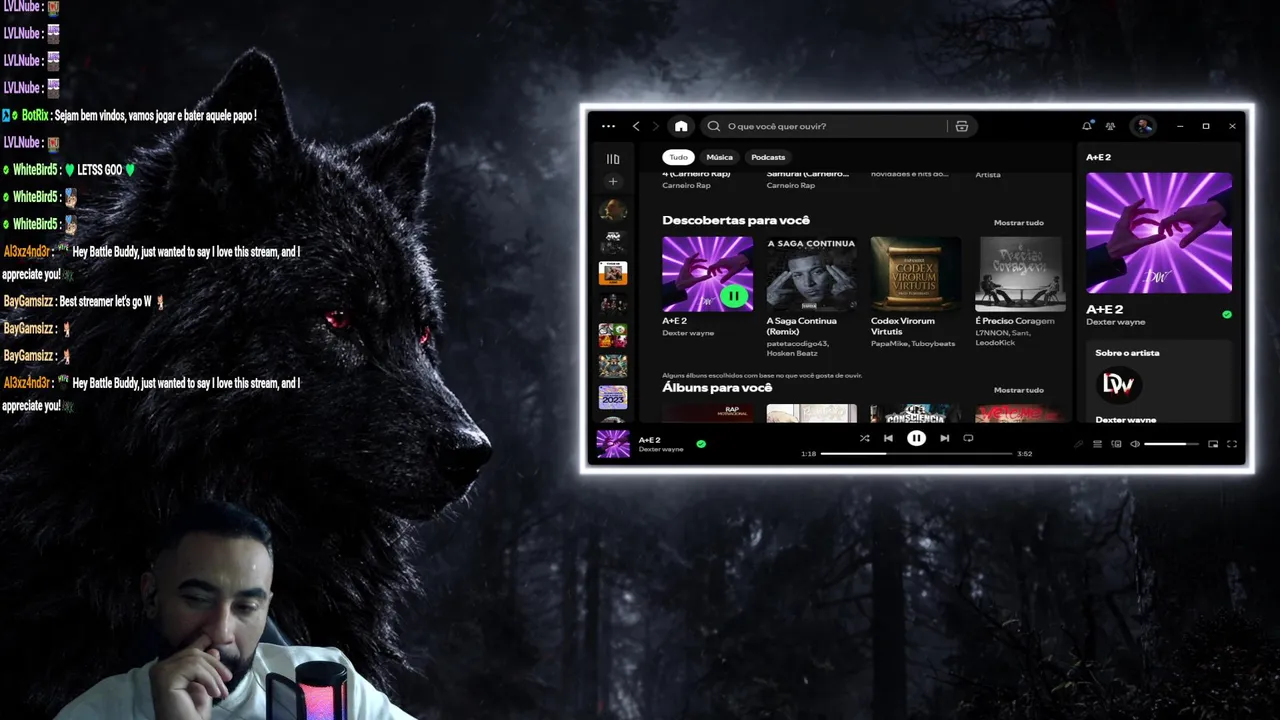
Task: Click the elapsed time 1:18
Action: point(809,454)
